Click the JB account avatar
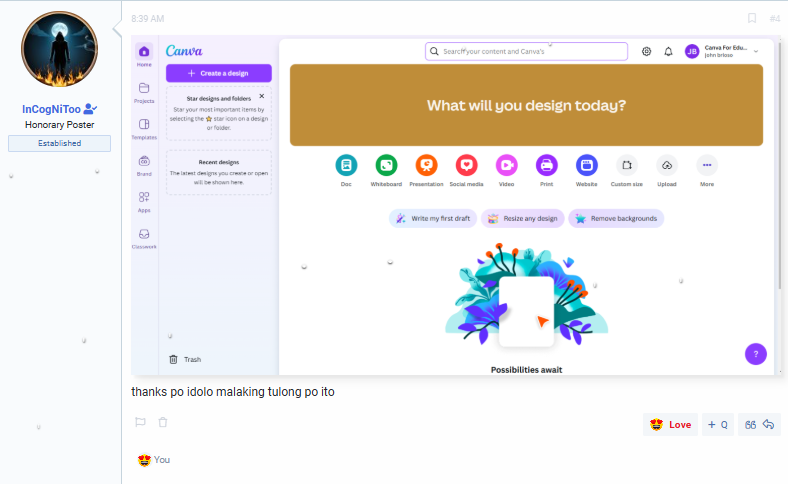This screenshot has height=484, width=788. click(x=692, y=51)
